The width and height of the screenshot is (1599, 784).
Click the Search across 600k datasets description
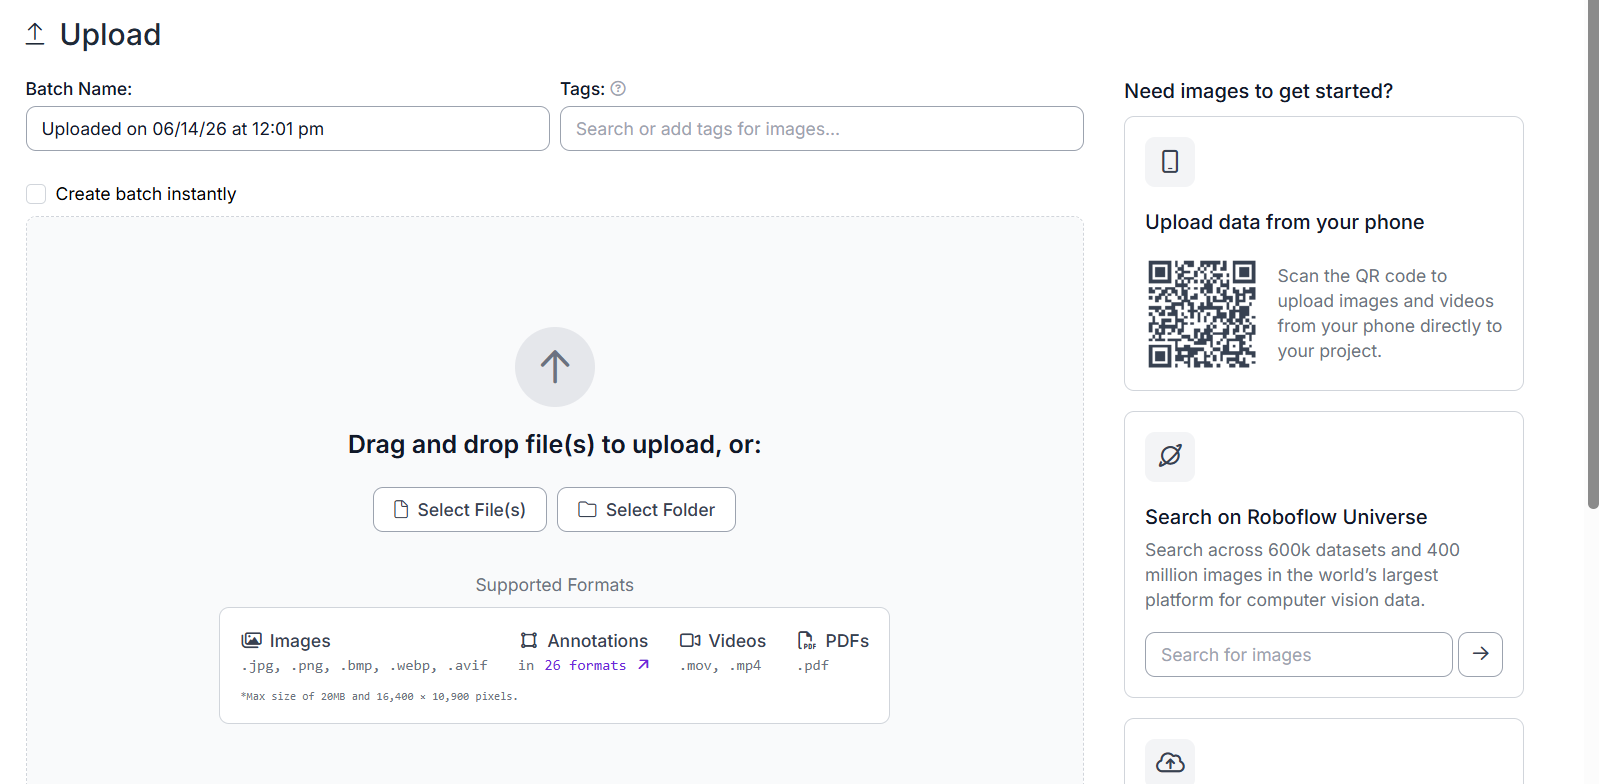(x=1302, y=575)
